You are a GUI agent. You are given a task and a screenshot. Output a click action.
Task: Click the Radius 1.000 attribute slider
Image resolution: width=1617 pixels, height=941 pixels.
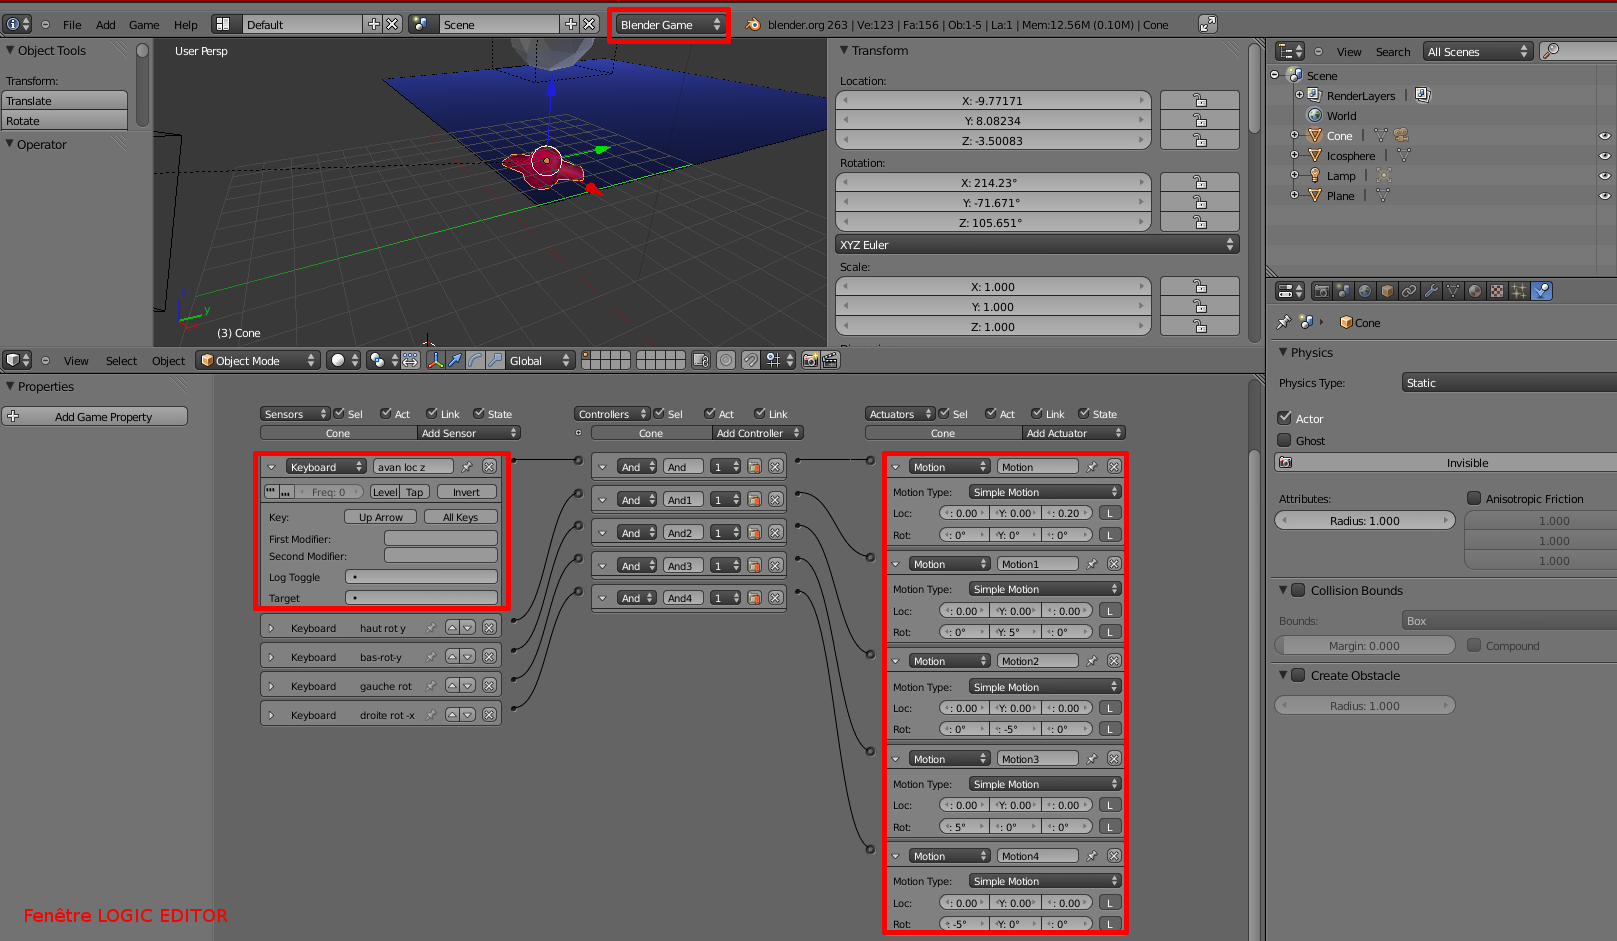(x=1364, y=521)
